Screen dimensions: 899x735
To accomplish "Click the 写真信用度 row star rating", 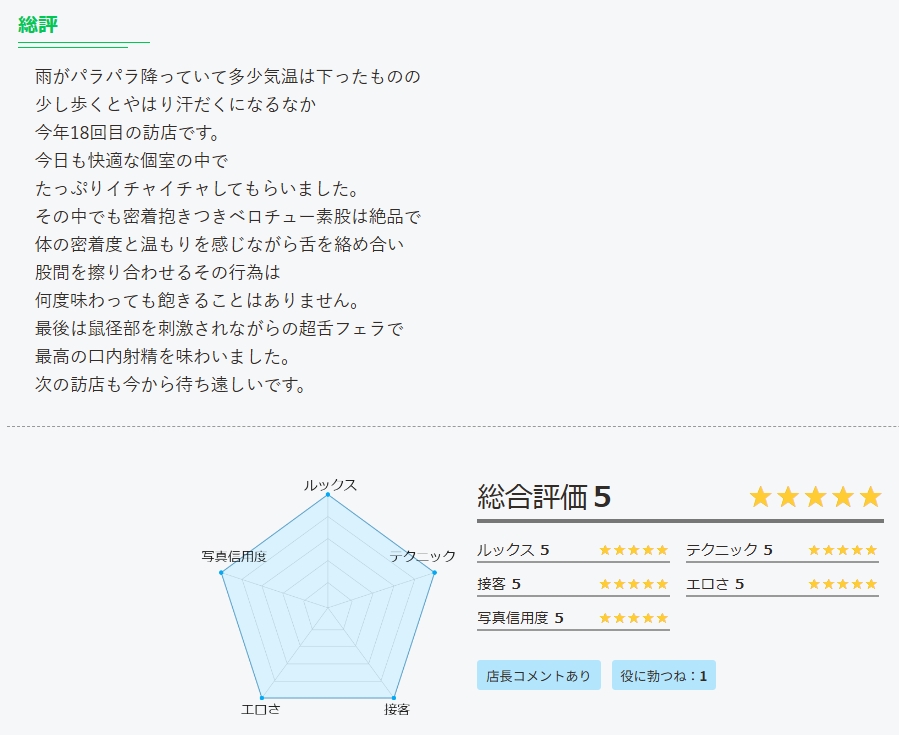I will [634, 618].
